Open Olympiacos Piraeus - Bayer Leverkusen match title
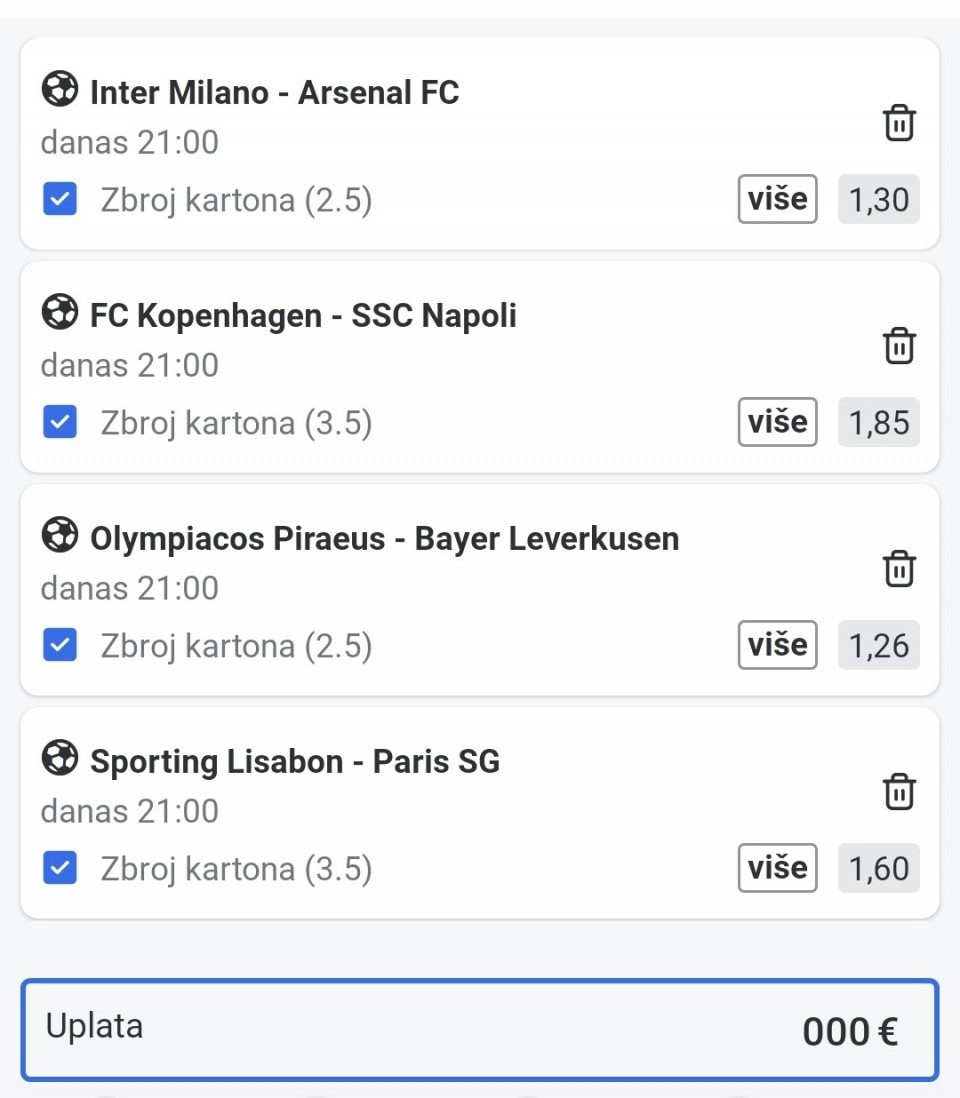Viewport: 960px width, 1098px height. 384,539
